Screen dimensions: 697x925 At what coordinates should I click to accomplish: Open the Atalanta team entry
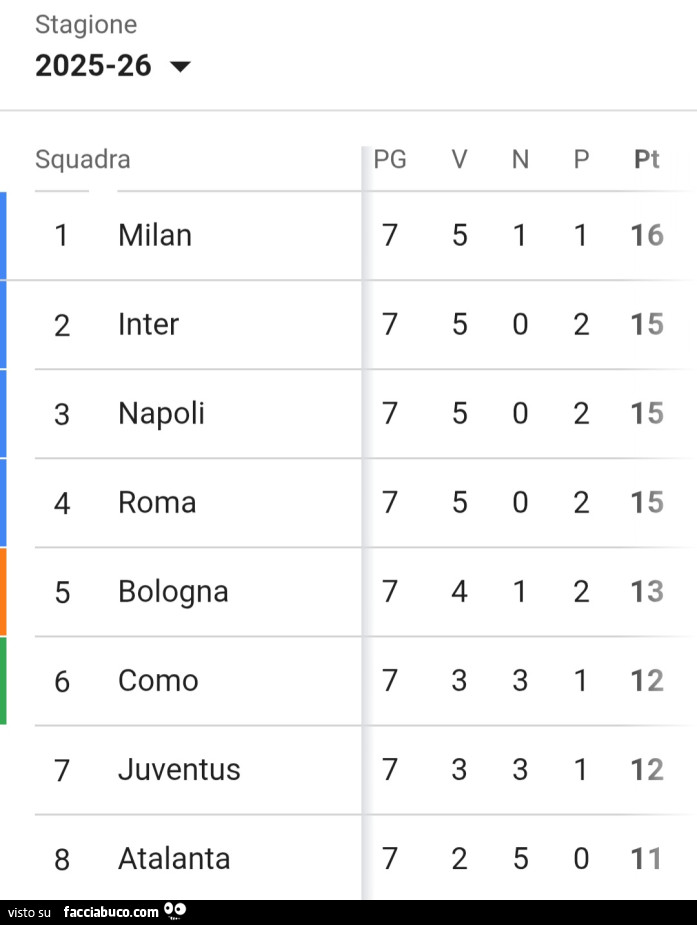tap(174, 858)
